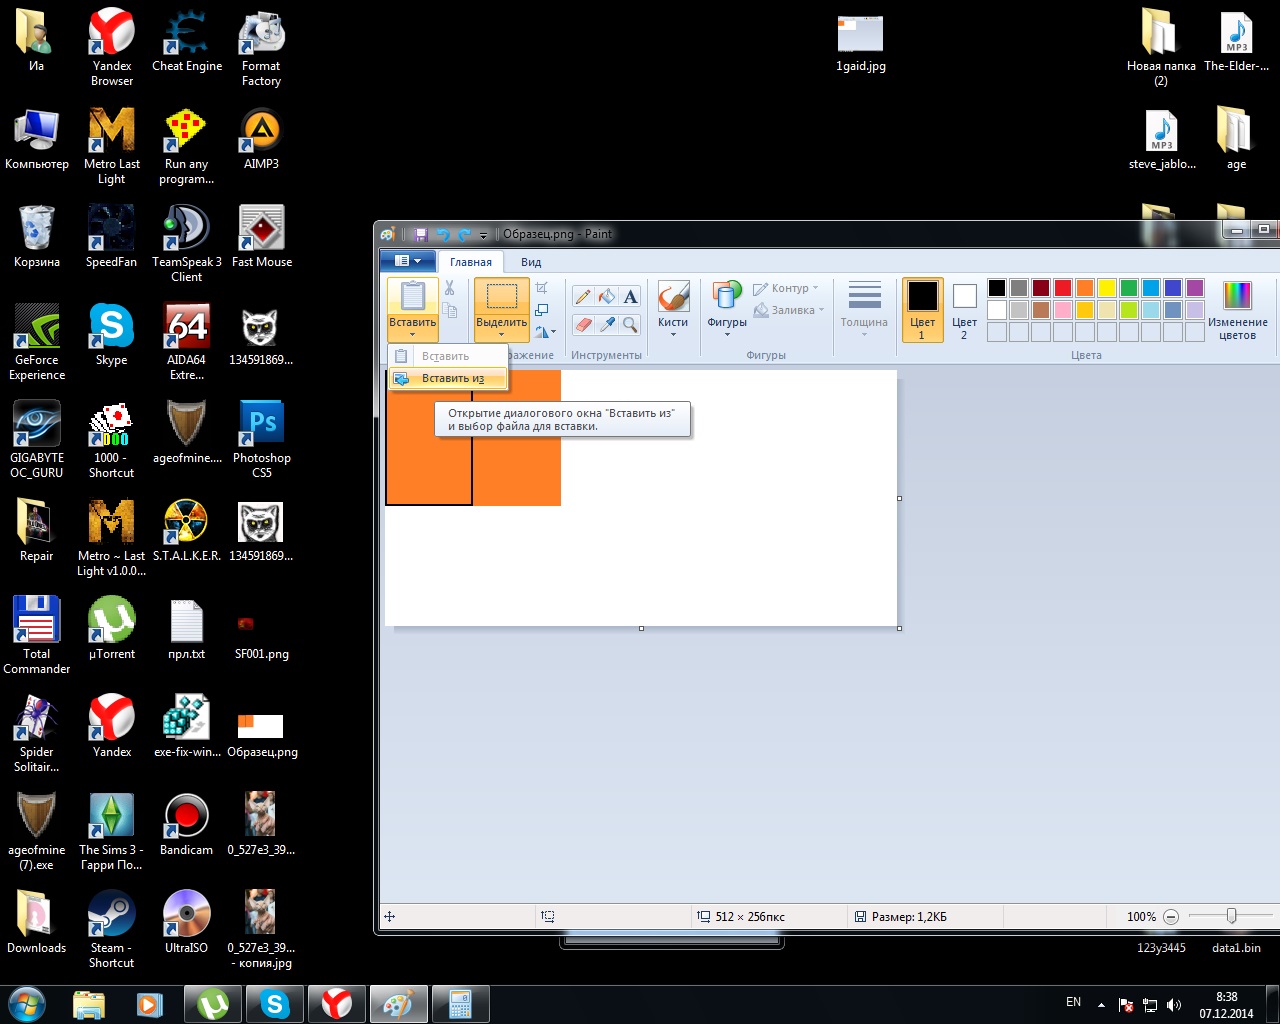Activate the Цвет 2 color selector
This screenshot has height=1024, width=1280.
coord(964,310)
